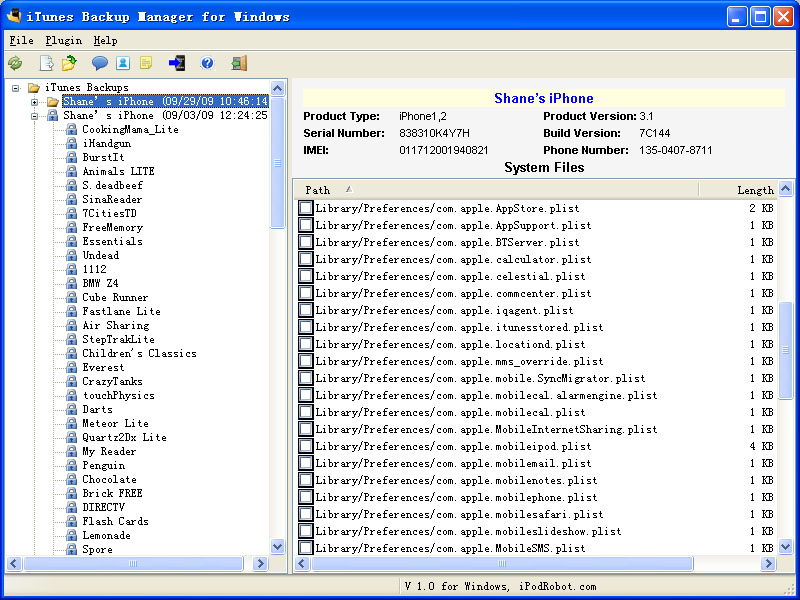Expand the 09/29/09 Shane's iPhone backup
800x600 pixels.
click(34, 102)
